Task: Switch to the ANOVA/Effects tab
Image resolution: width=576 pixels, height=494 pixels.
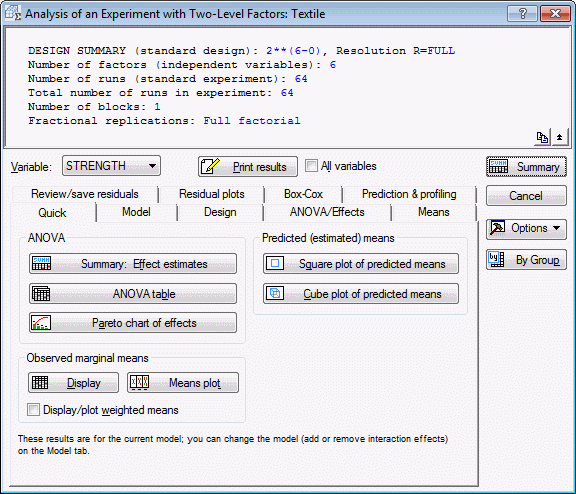Action: [327, 212]
